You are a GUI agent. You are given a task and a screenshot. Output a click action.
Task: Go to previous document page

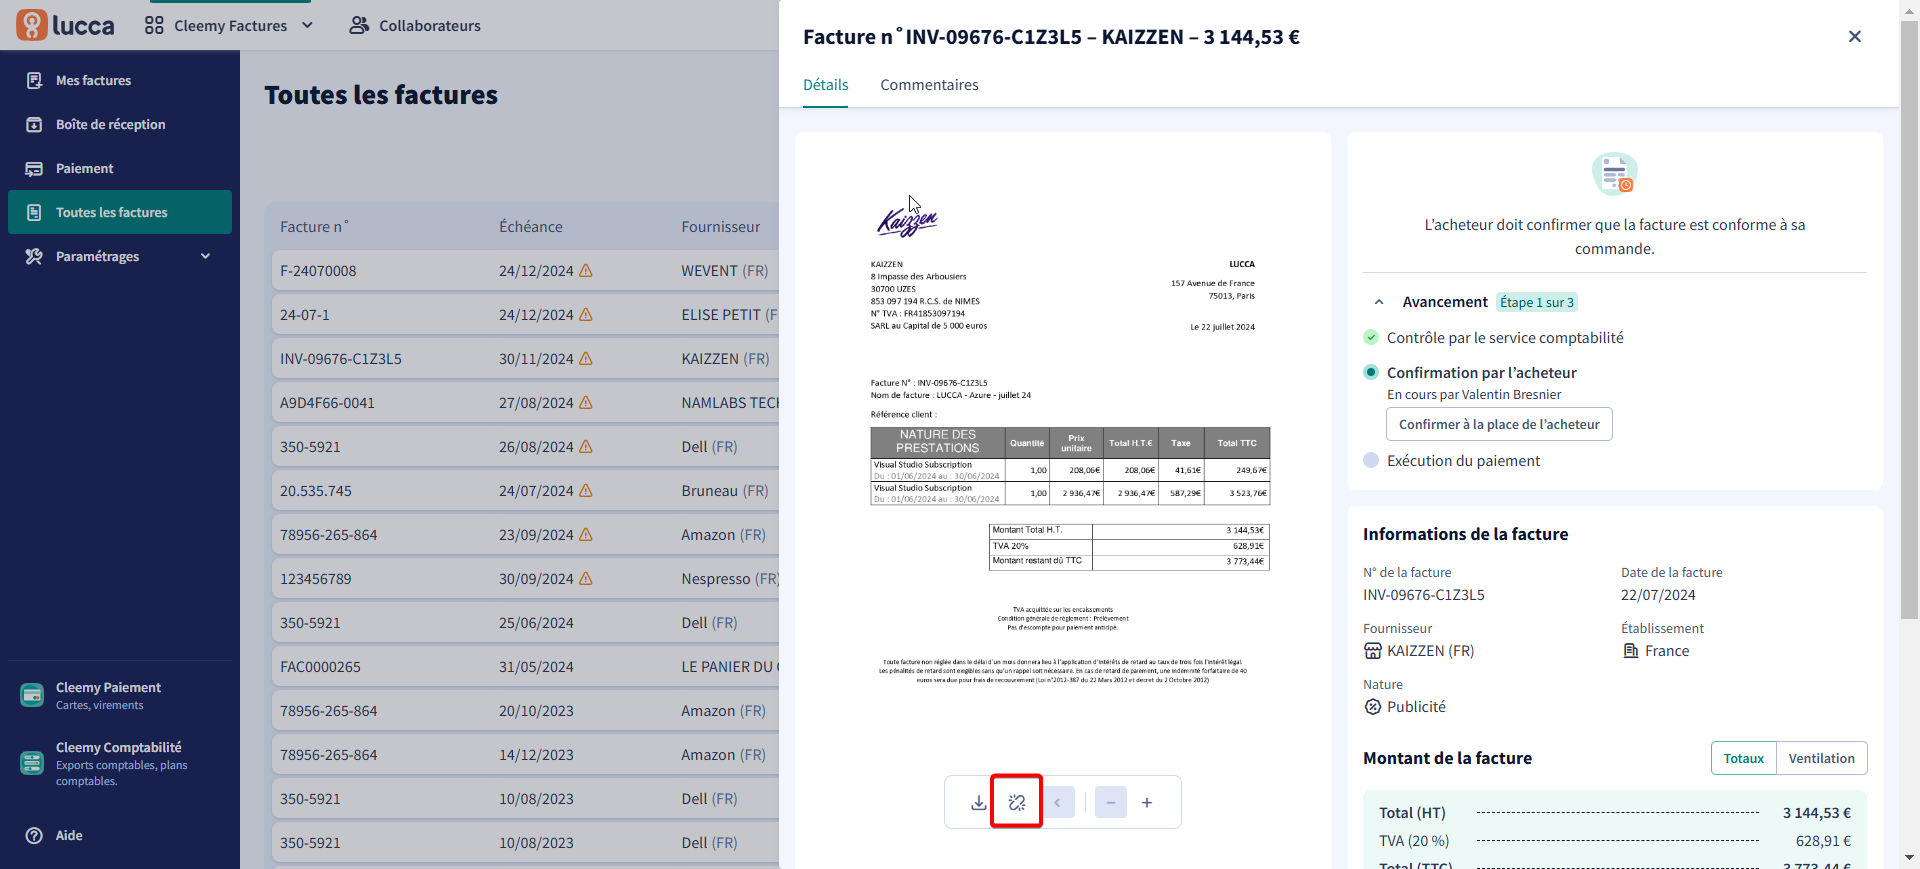[1058, 802]
